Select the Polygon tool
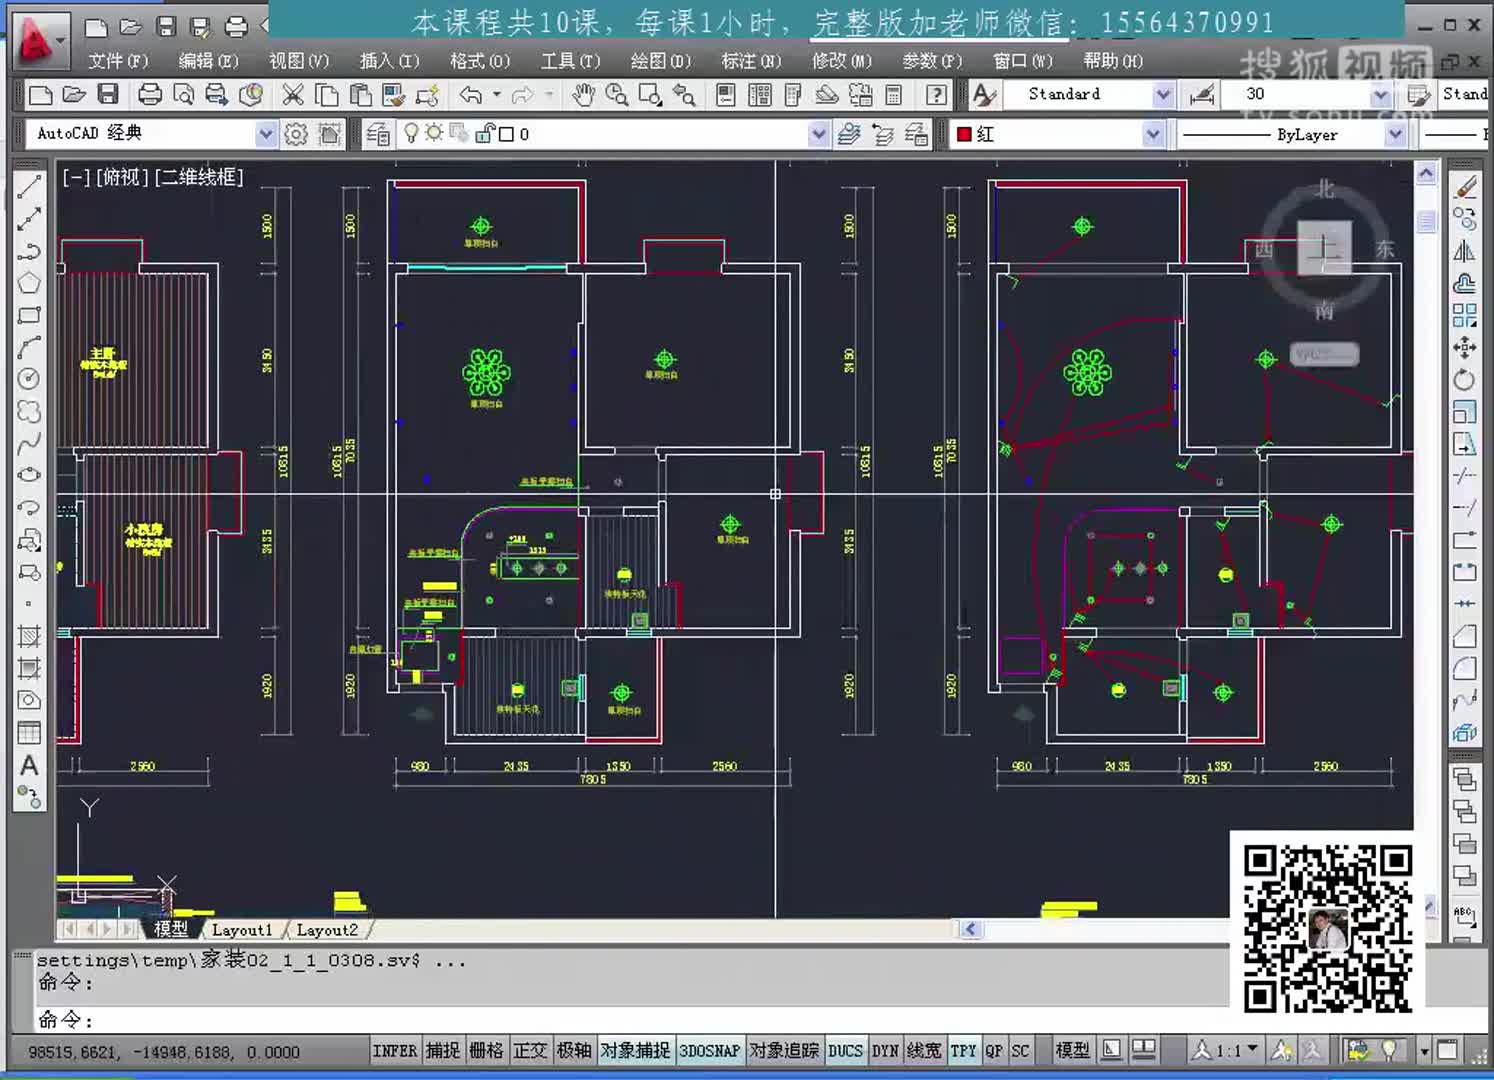This screenshot has width=1494, height=1080. (29, 283)
